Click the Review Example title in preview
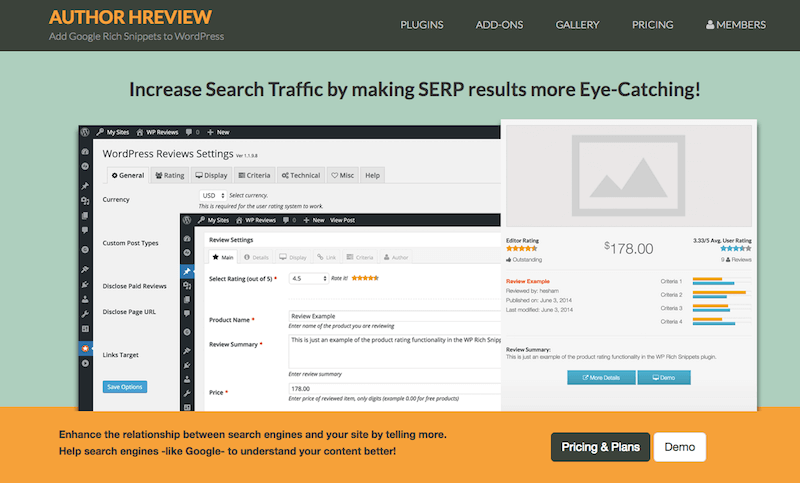Viewport: 800px width, 483px height. click(x=528, y=281)
